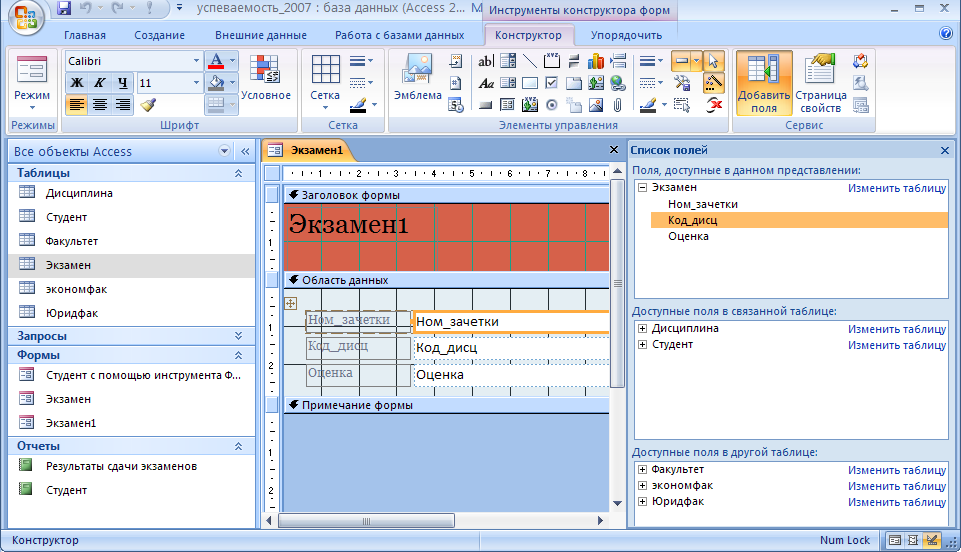Toggle Underline (Ч) formatting
Screen dimensions: 961x552
(123, 83)
